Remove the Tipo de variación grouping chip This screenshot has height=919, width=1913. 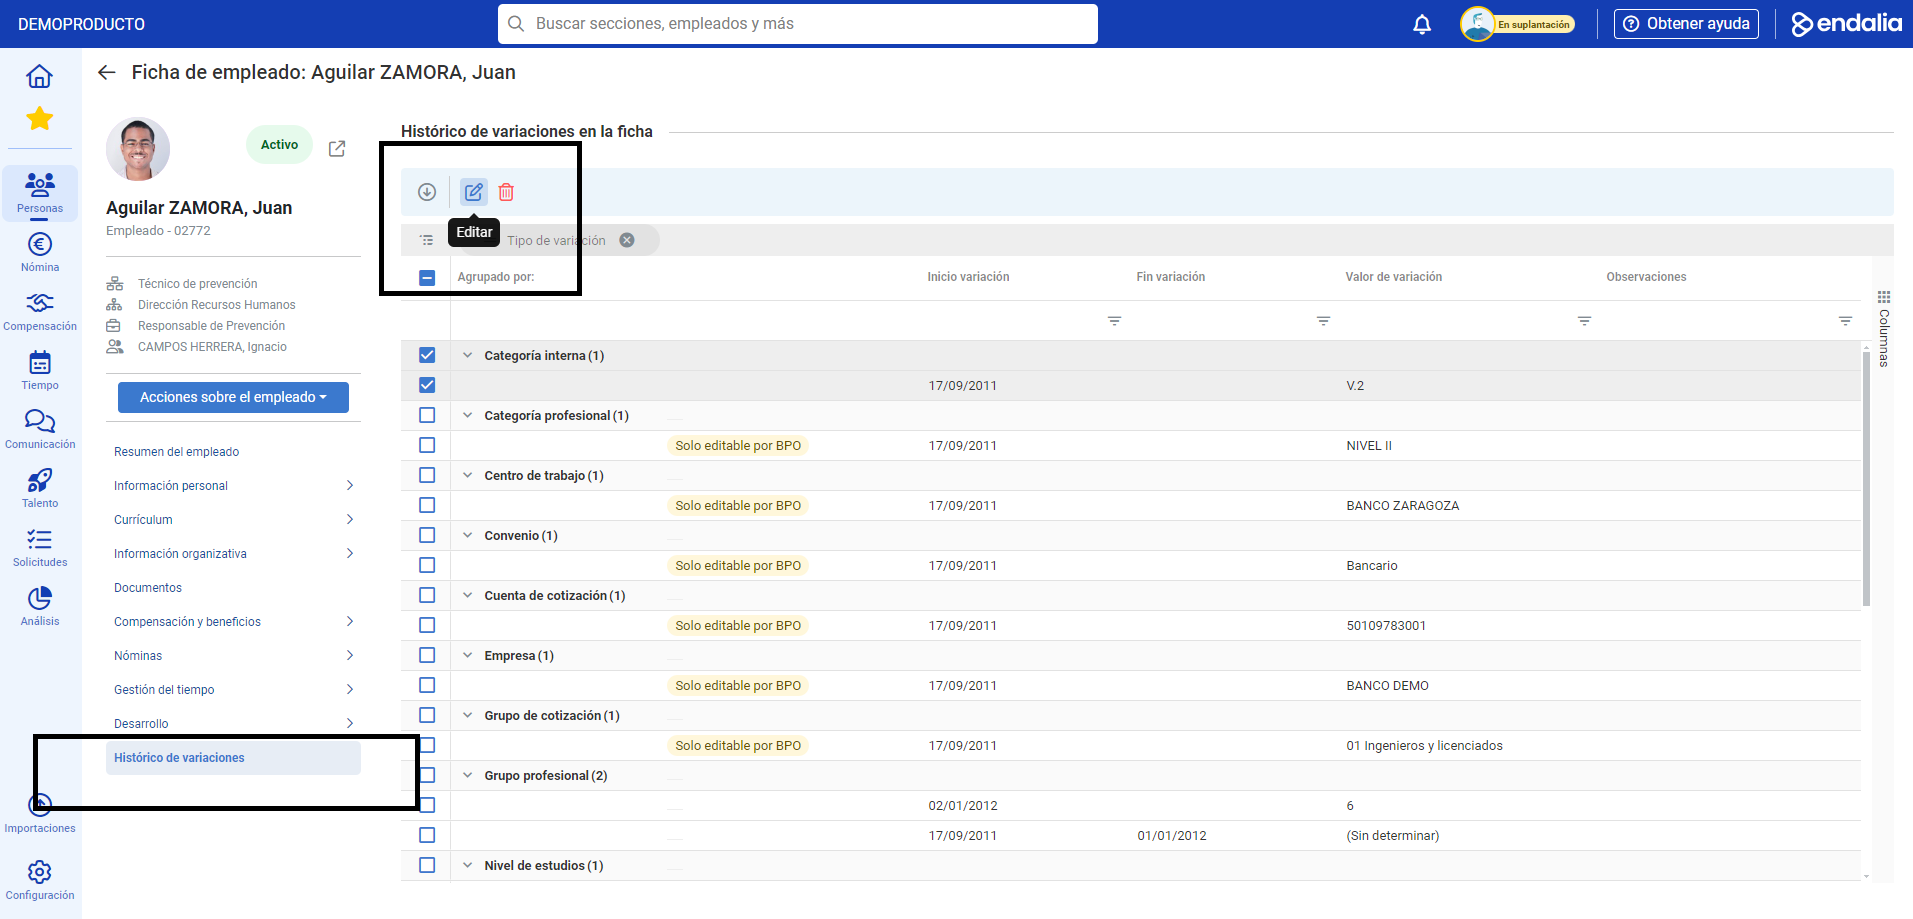coord(627,240)
